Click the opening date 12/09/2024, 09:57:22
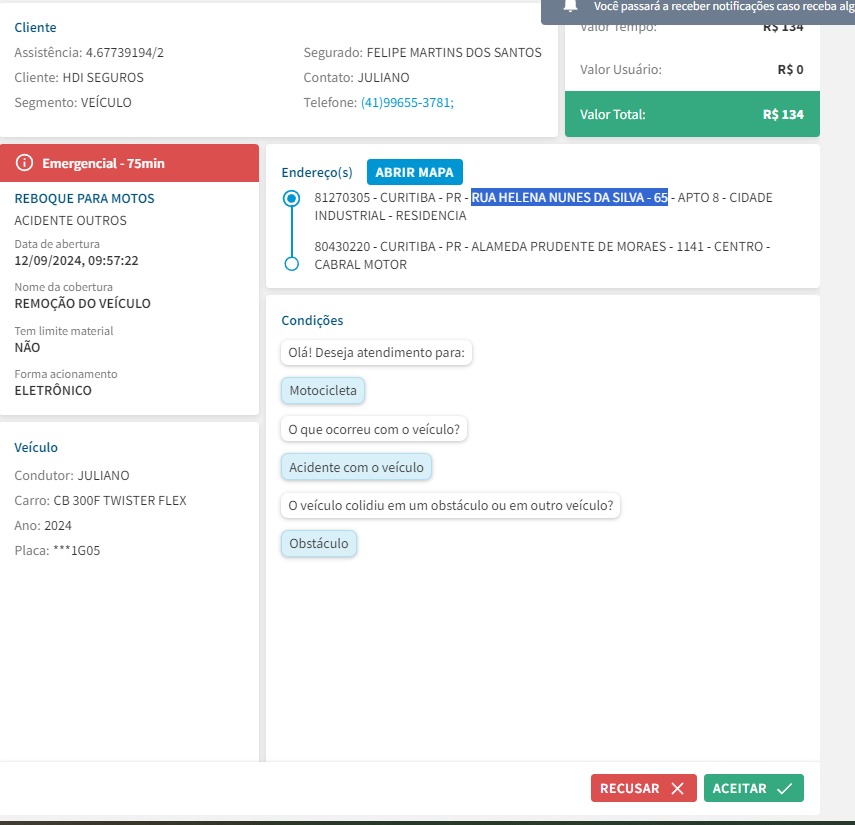 pos(76,261)
